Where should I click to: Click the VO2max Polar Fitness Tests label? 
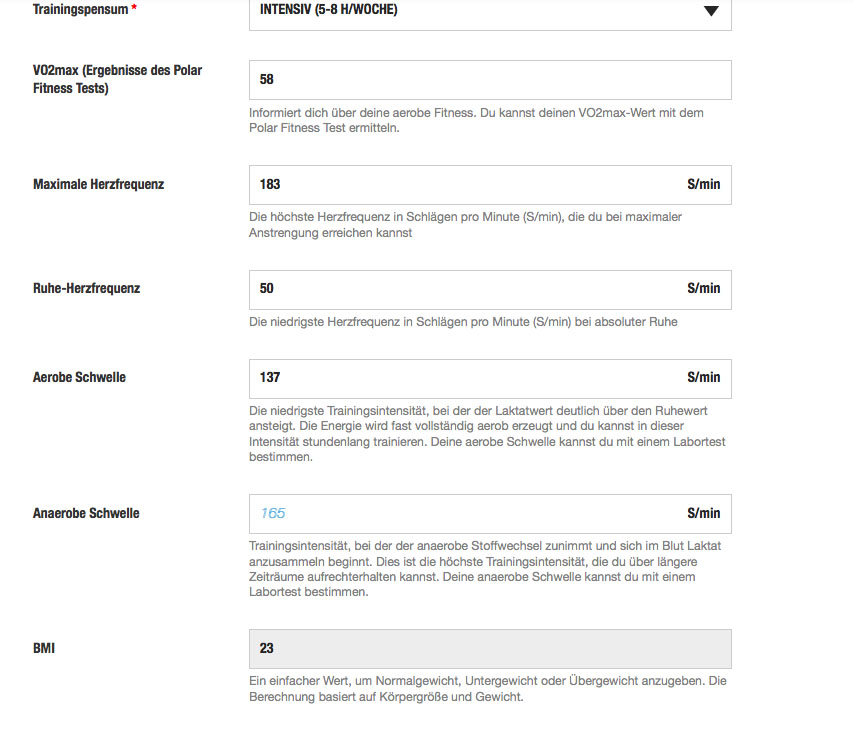(117, 80)
